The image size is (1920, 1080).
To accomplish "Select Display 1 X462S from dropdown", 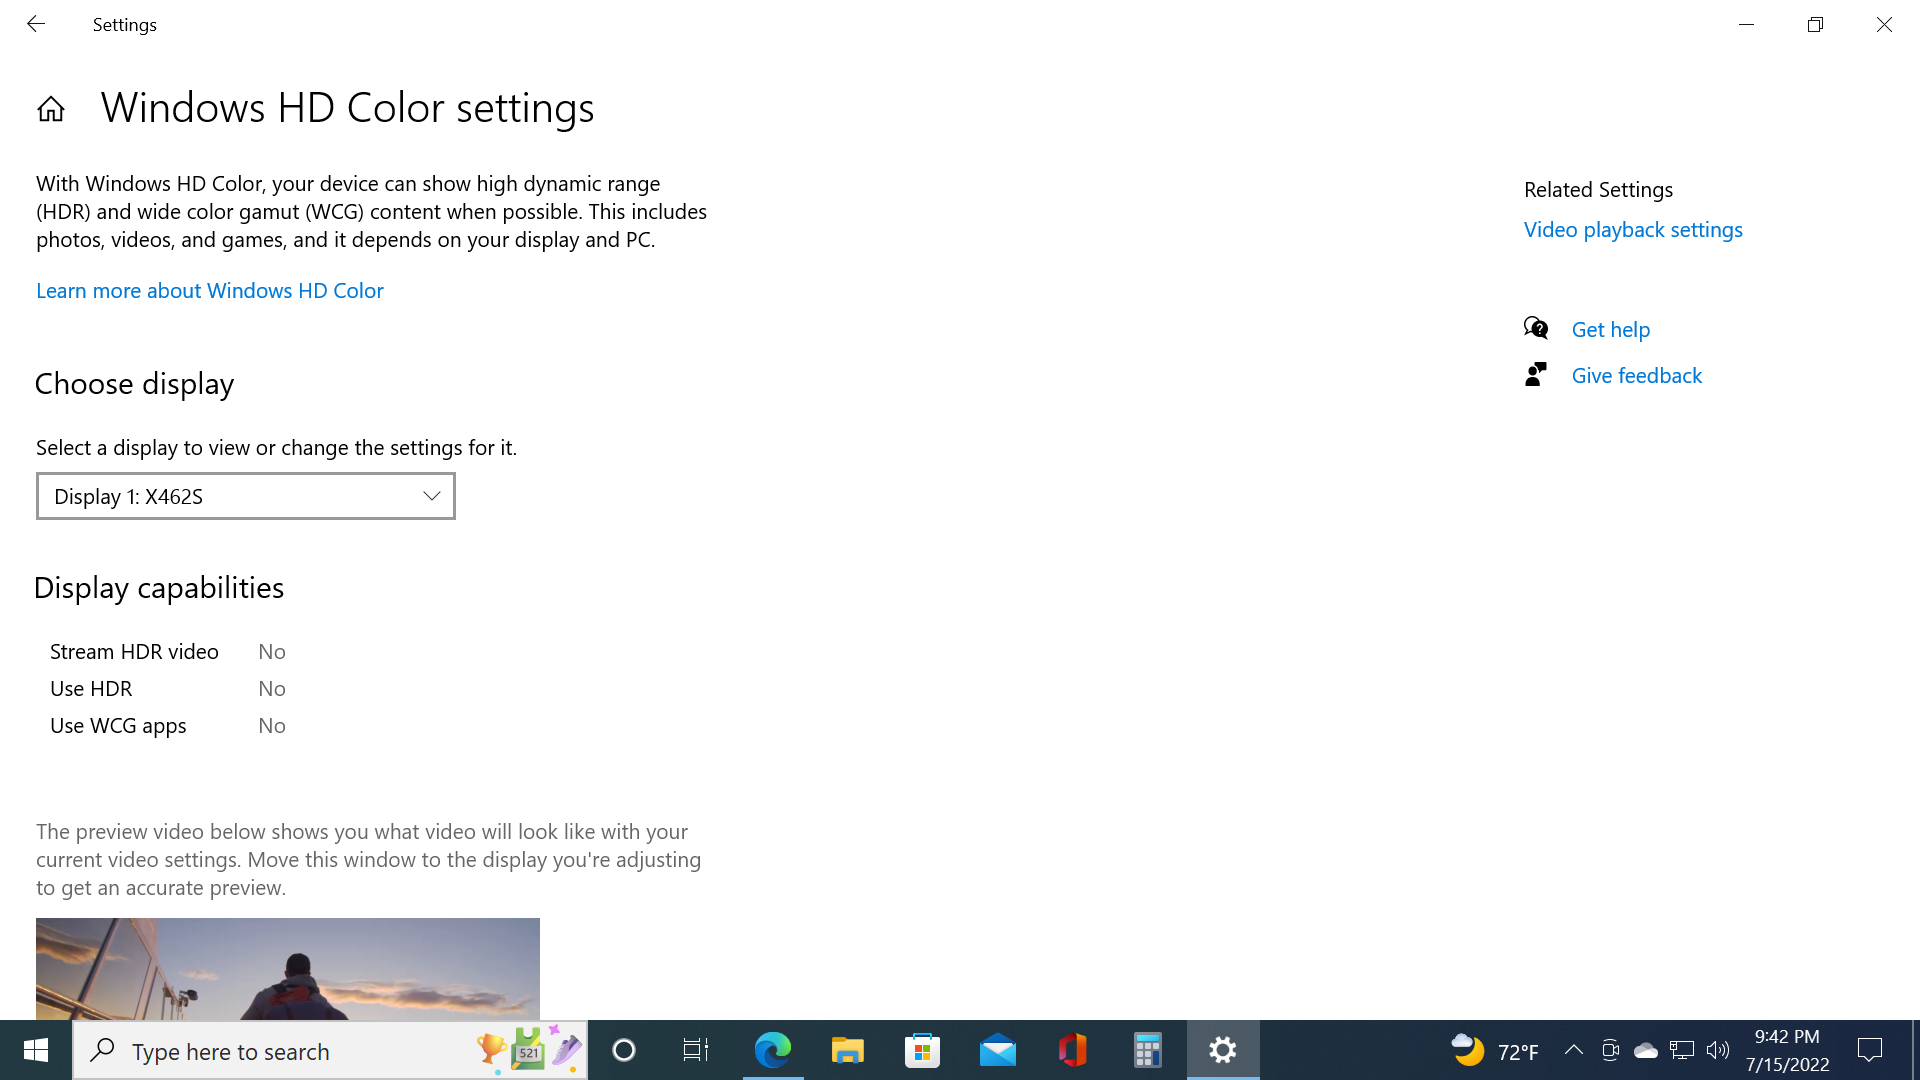I will coord(245,496).
